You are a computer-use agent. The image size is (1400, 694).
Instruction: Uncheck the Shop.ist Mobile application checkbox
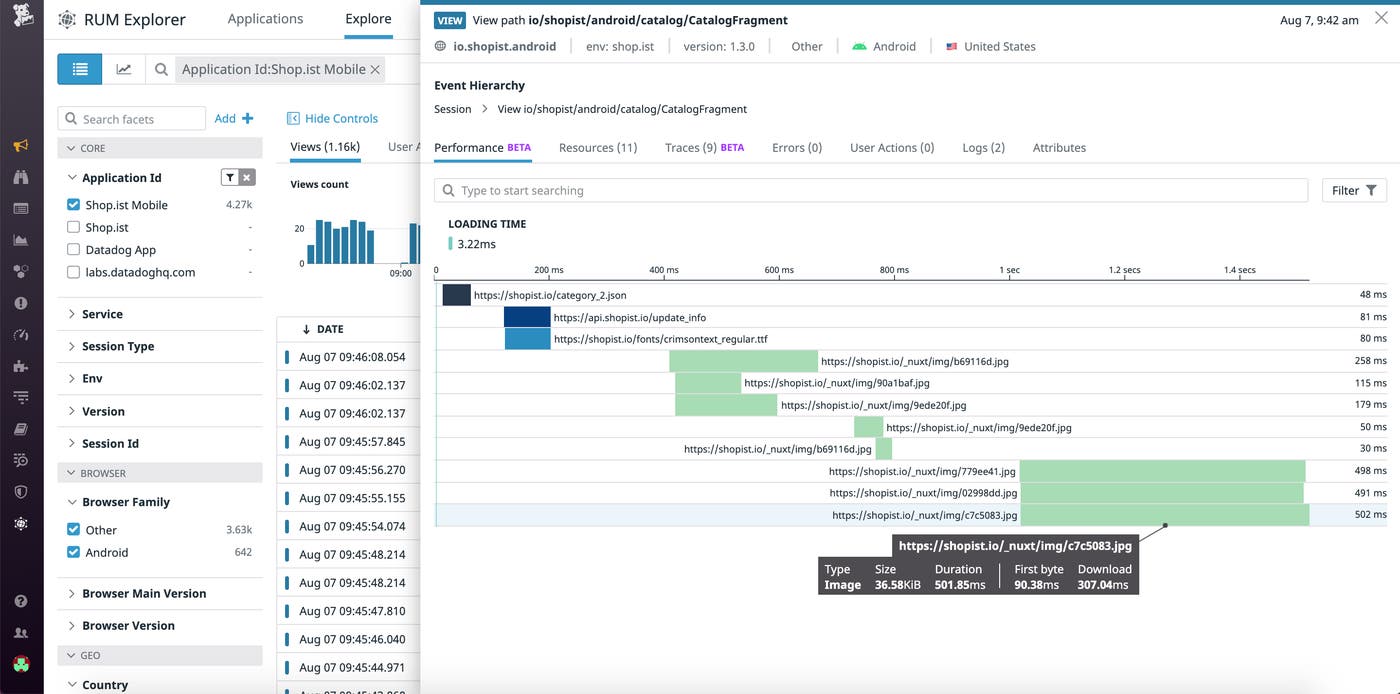73,205
